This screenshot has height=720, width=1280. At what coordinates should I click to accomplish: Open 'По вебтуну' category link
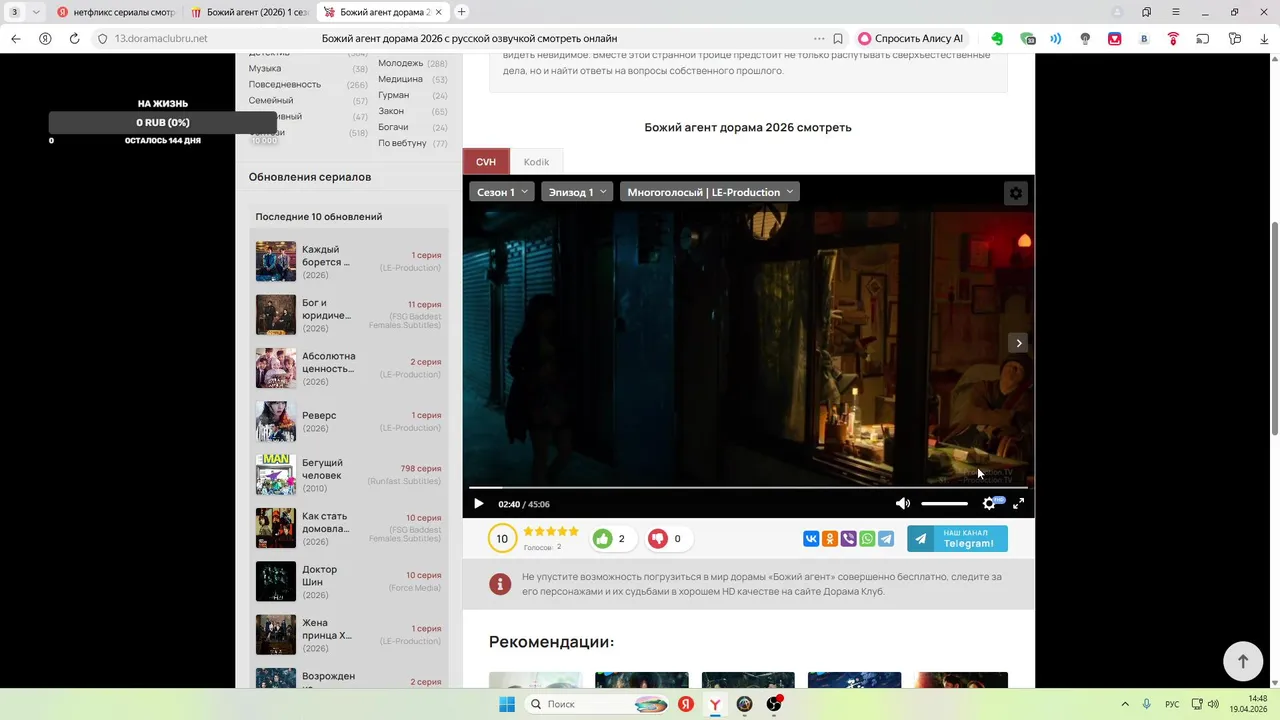pos(402,143)
